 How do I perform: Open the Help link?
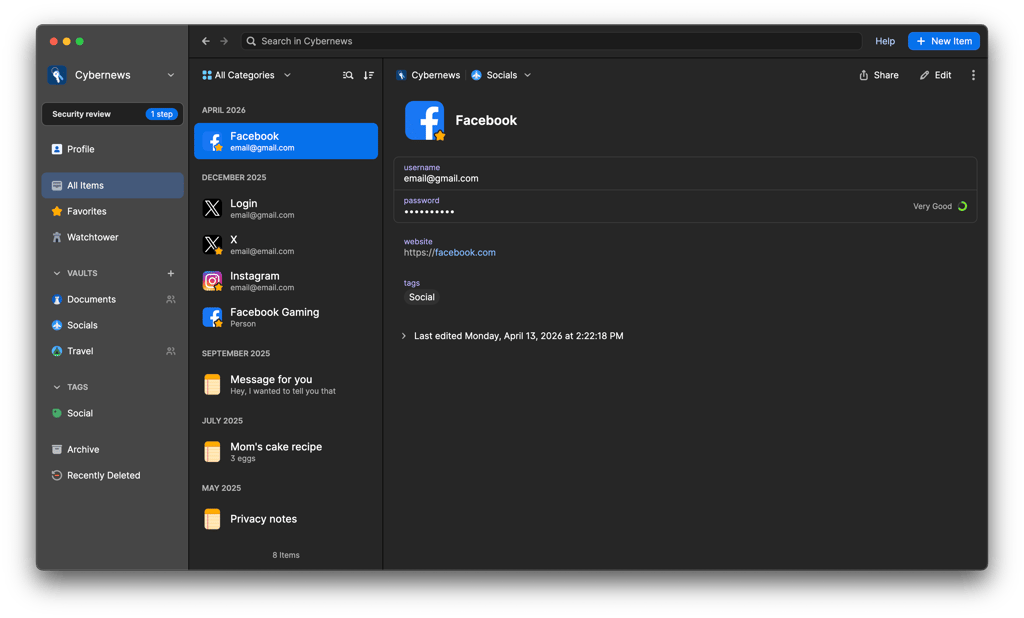885,41
